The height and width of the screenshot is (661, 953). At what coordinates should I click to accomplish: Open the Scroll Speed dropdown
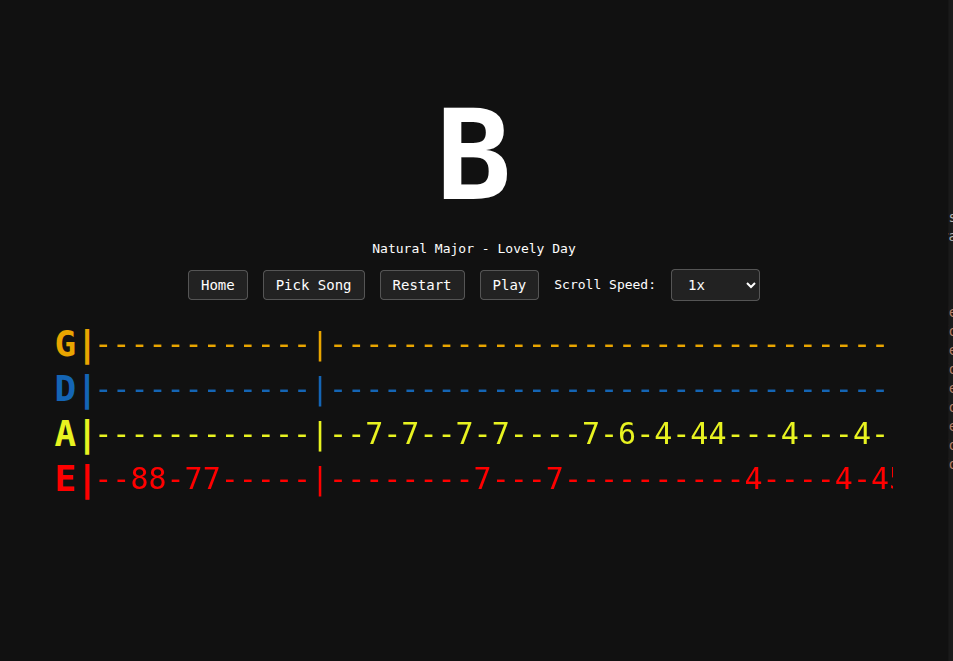coord(715,285)
